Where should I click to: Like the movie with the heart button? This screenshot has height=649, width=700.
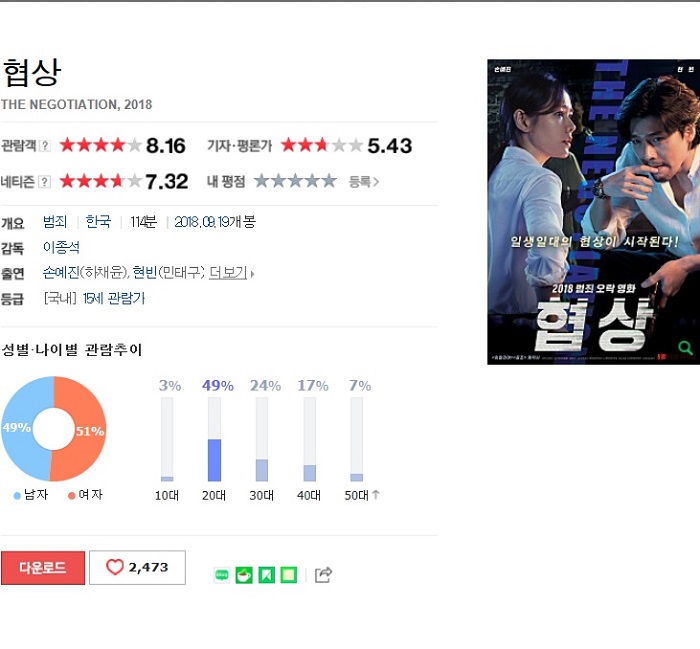(138, 567)
